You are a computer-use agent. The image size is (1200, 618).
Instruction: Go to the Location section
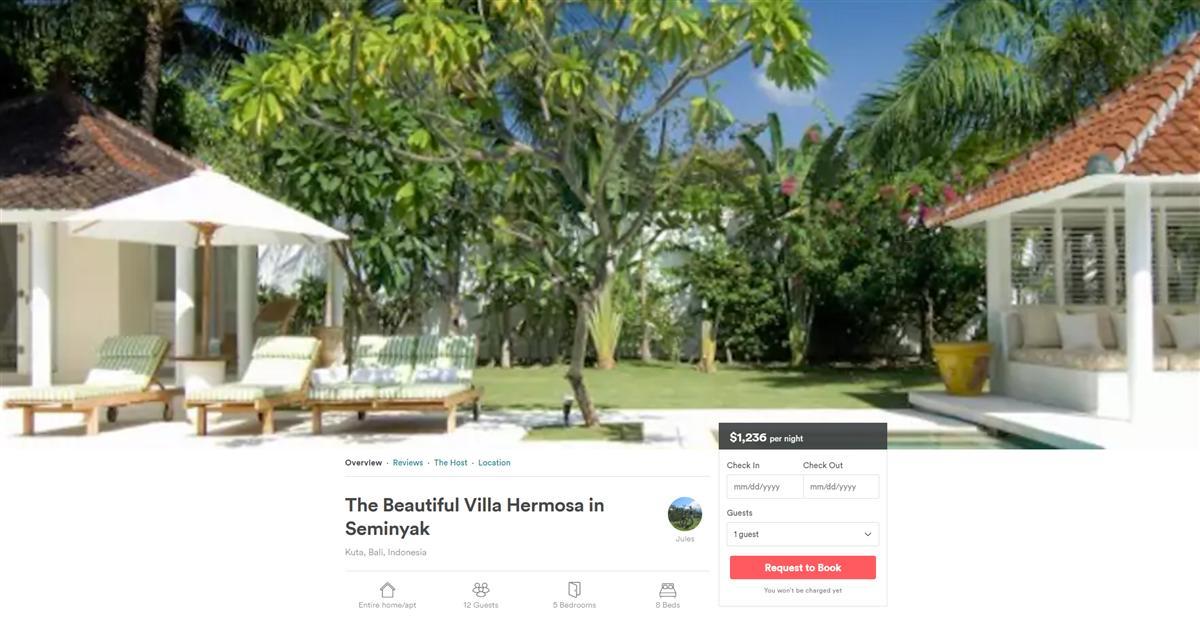tap(494, 463)
